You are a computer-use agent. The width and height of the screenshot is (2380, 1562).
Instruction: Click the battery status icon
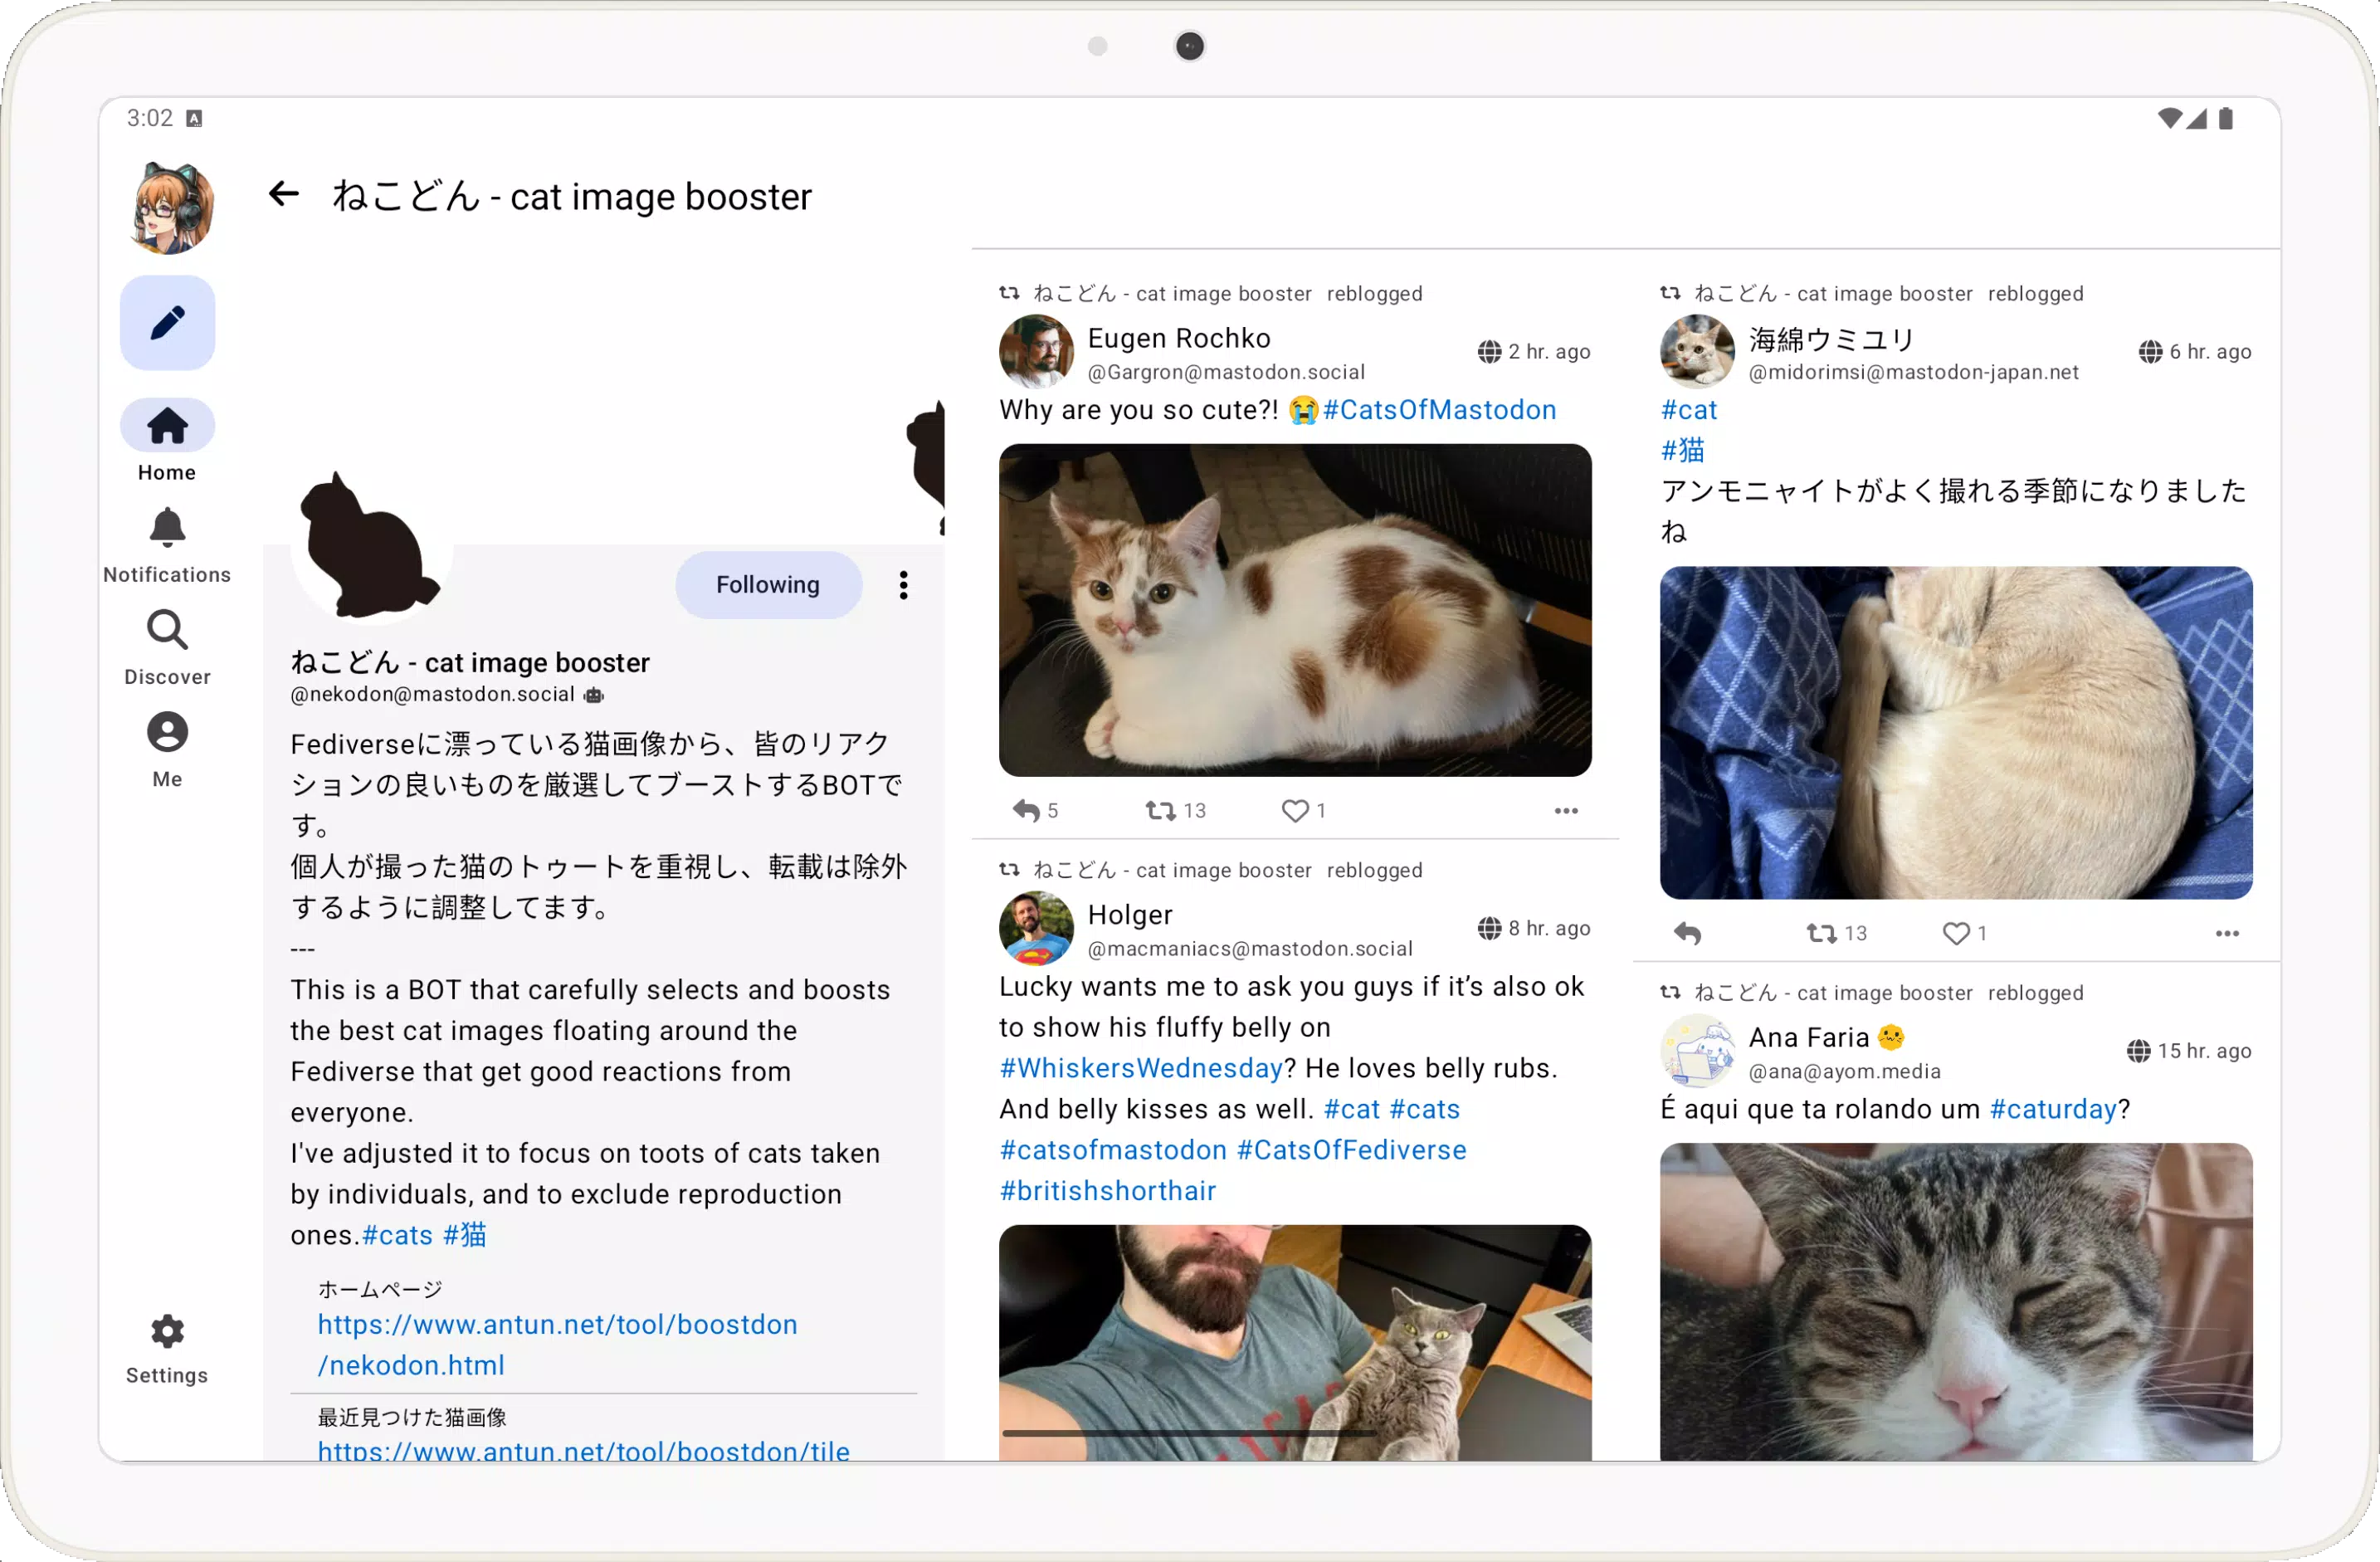[x=2225, y=118]
